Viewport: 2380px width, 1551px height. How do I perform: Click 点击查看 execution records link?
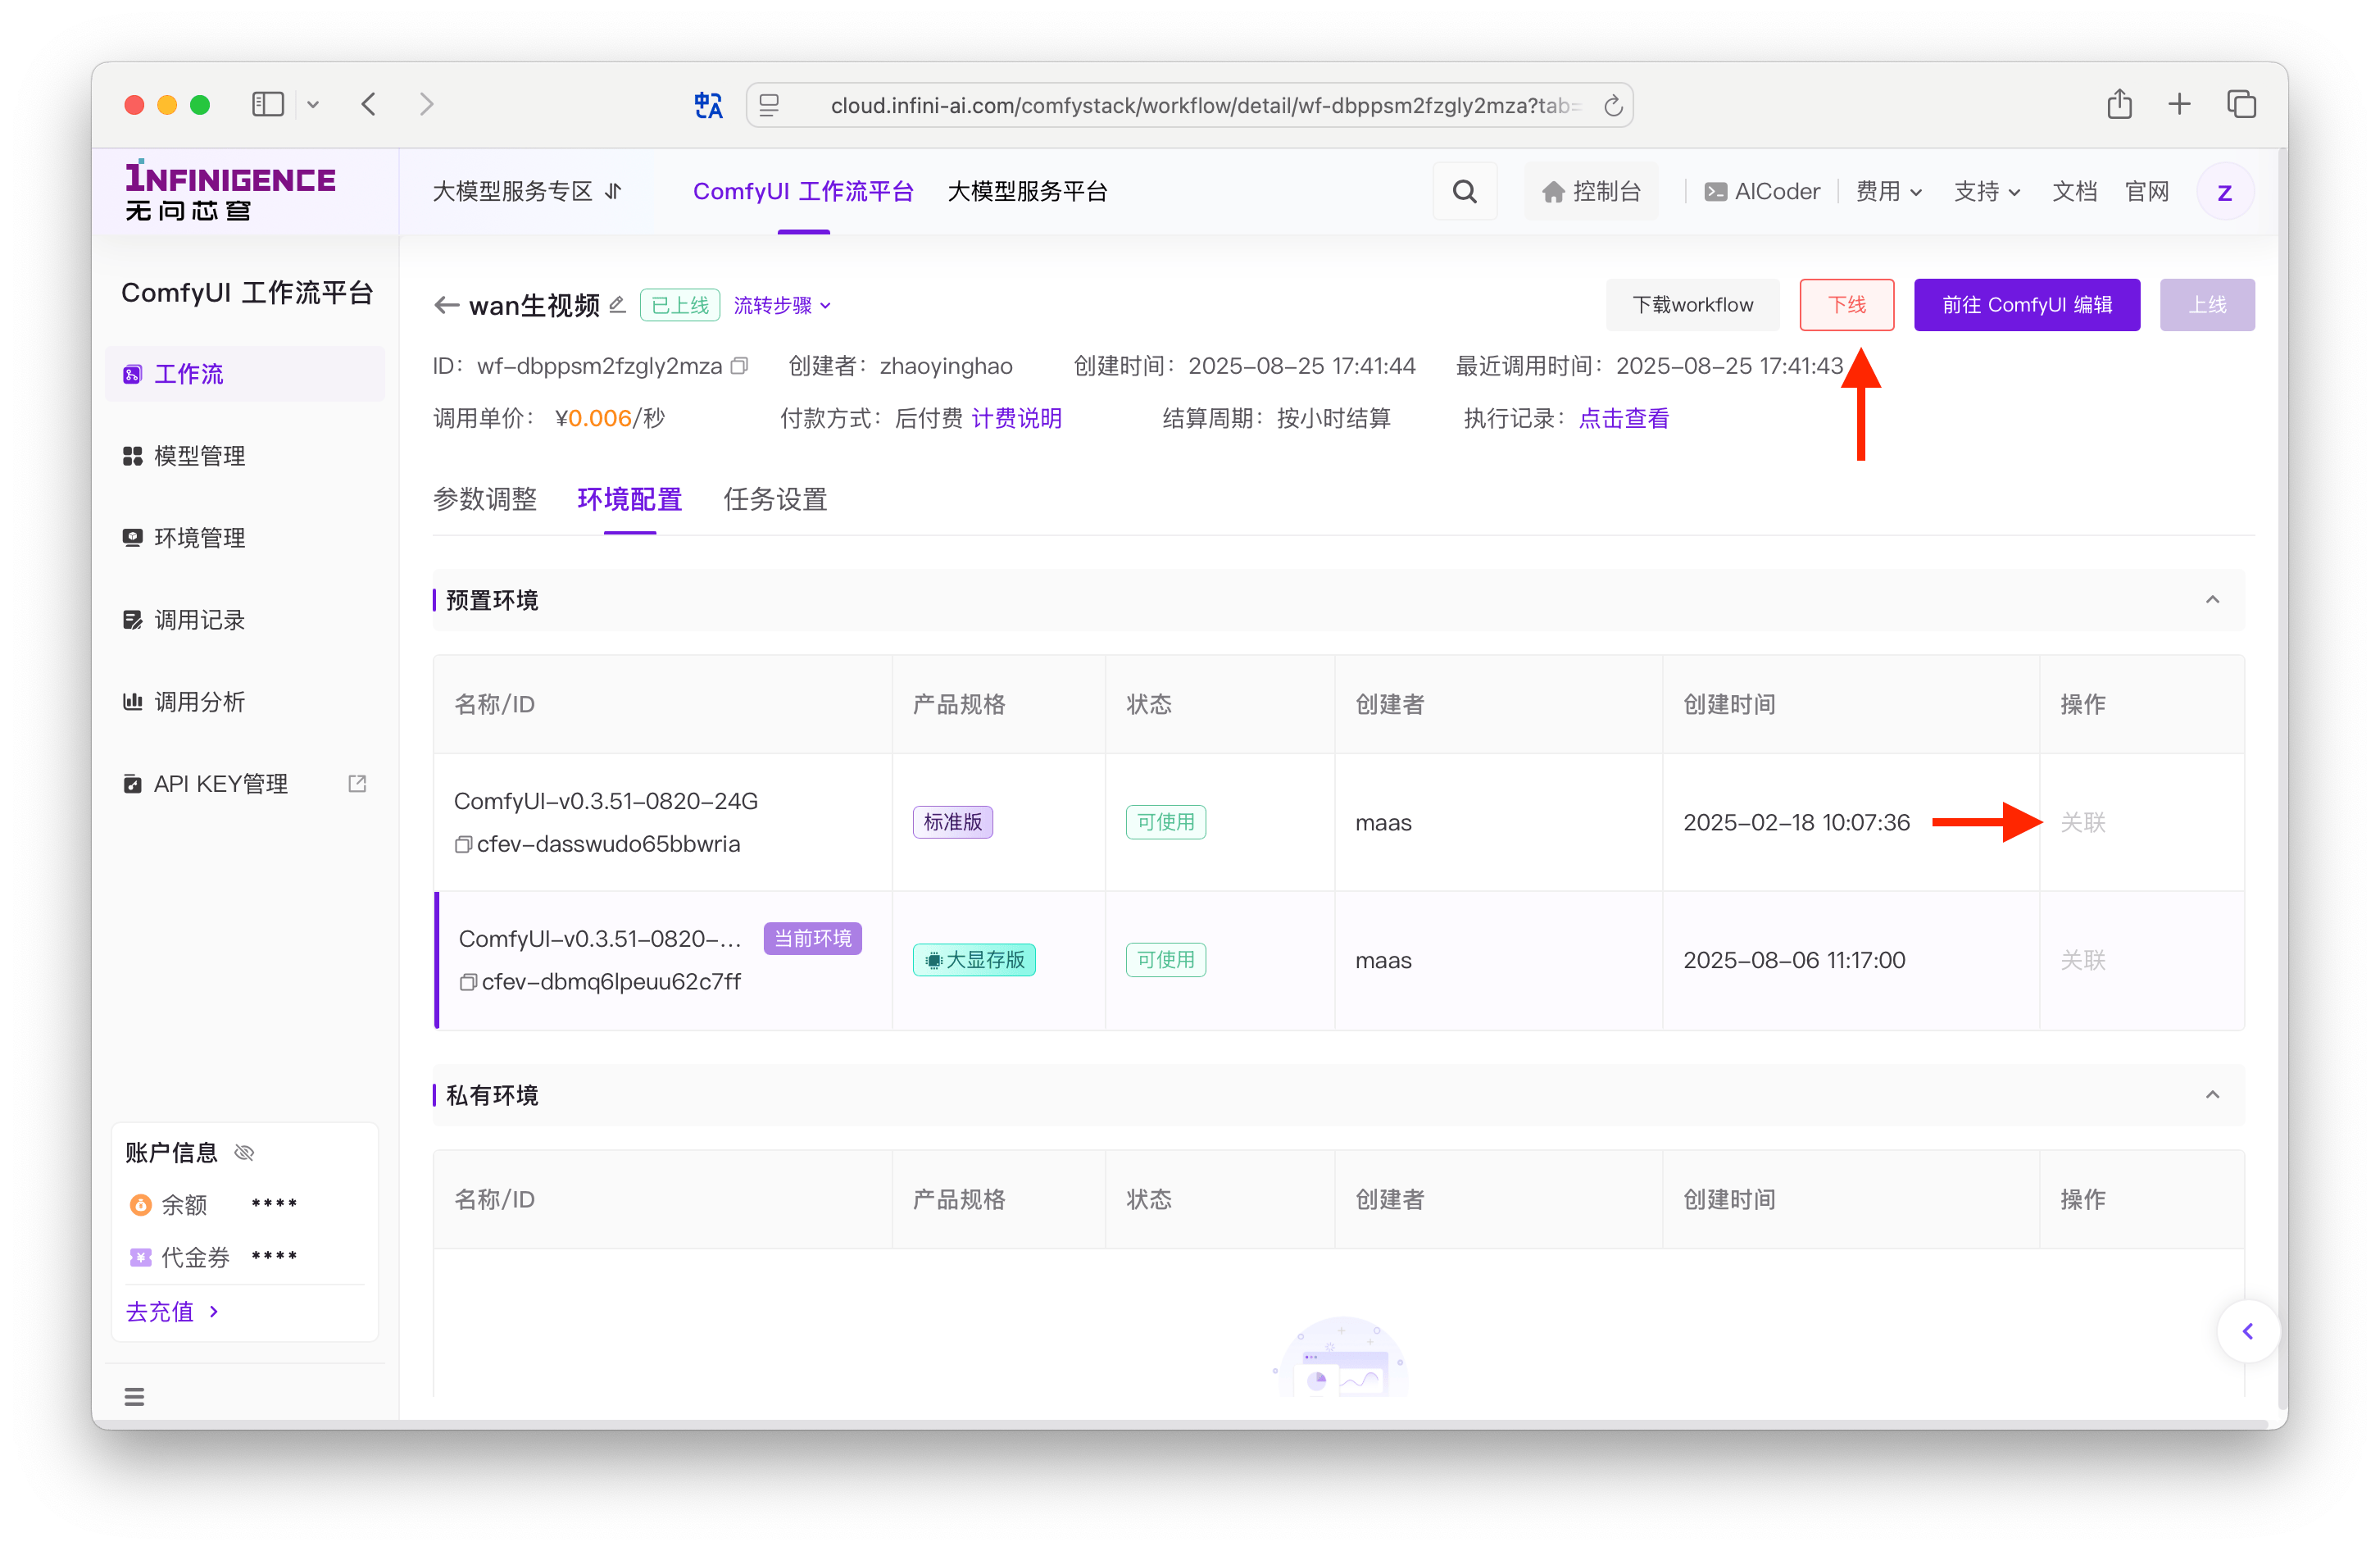1624,418
